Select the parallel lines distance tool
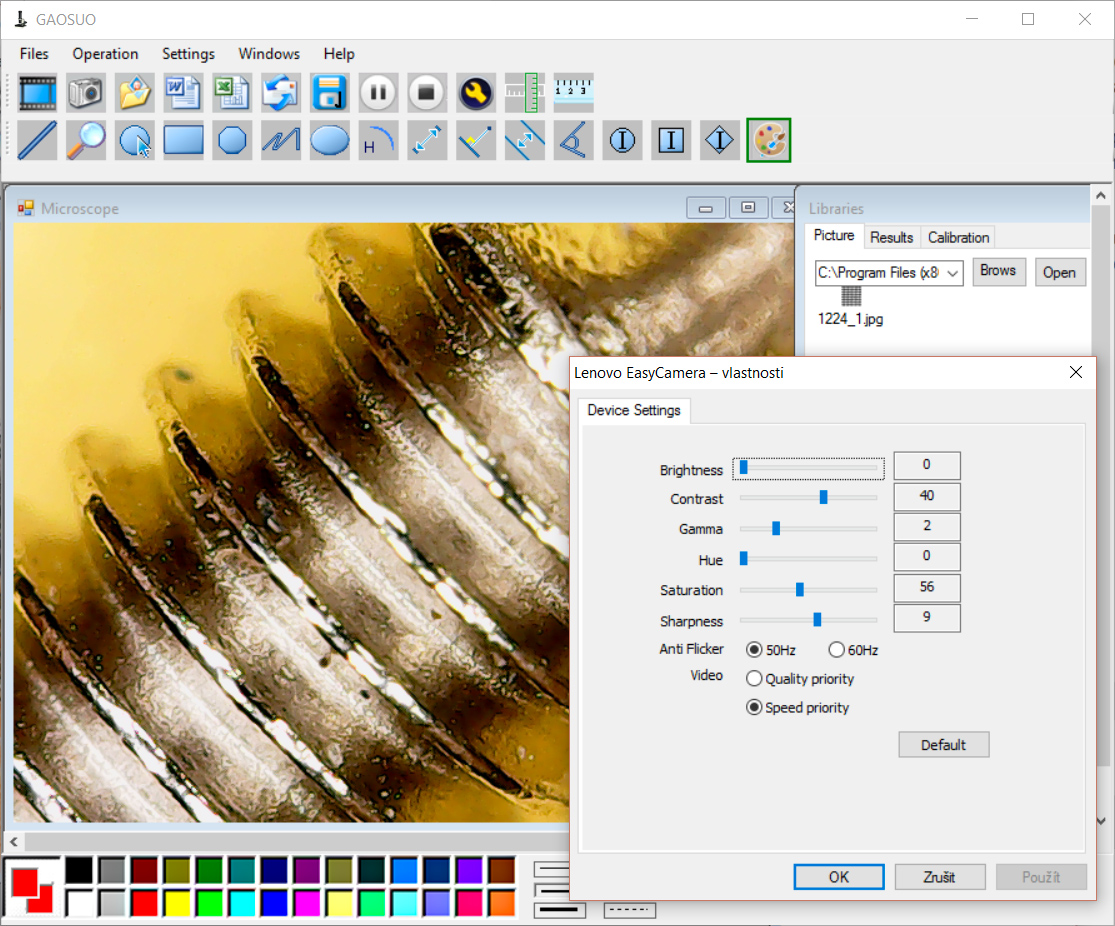Screen dimensions: 1115x926 click(524, 140)
